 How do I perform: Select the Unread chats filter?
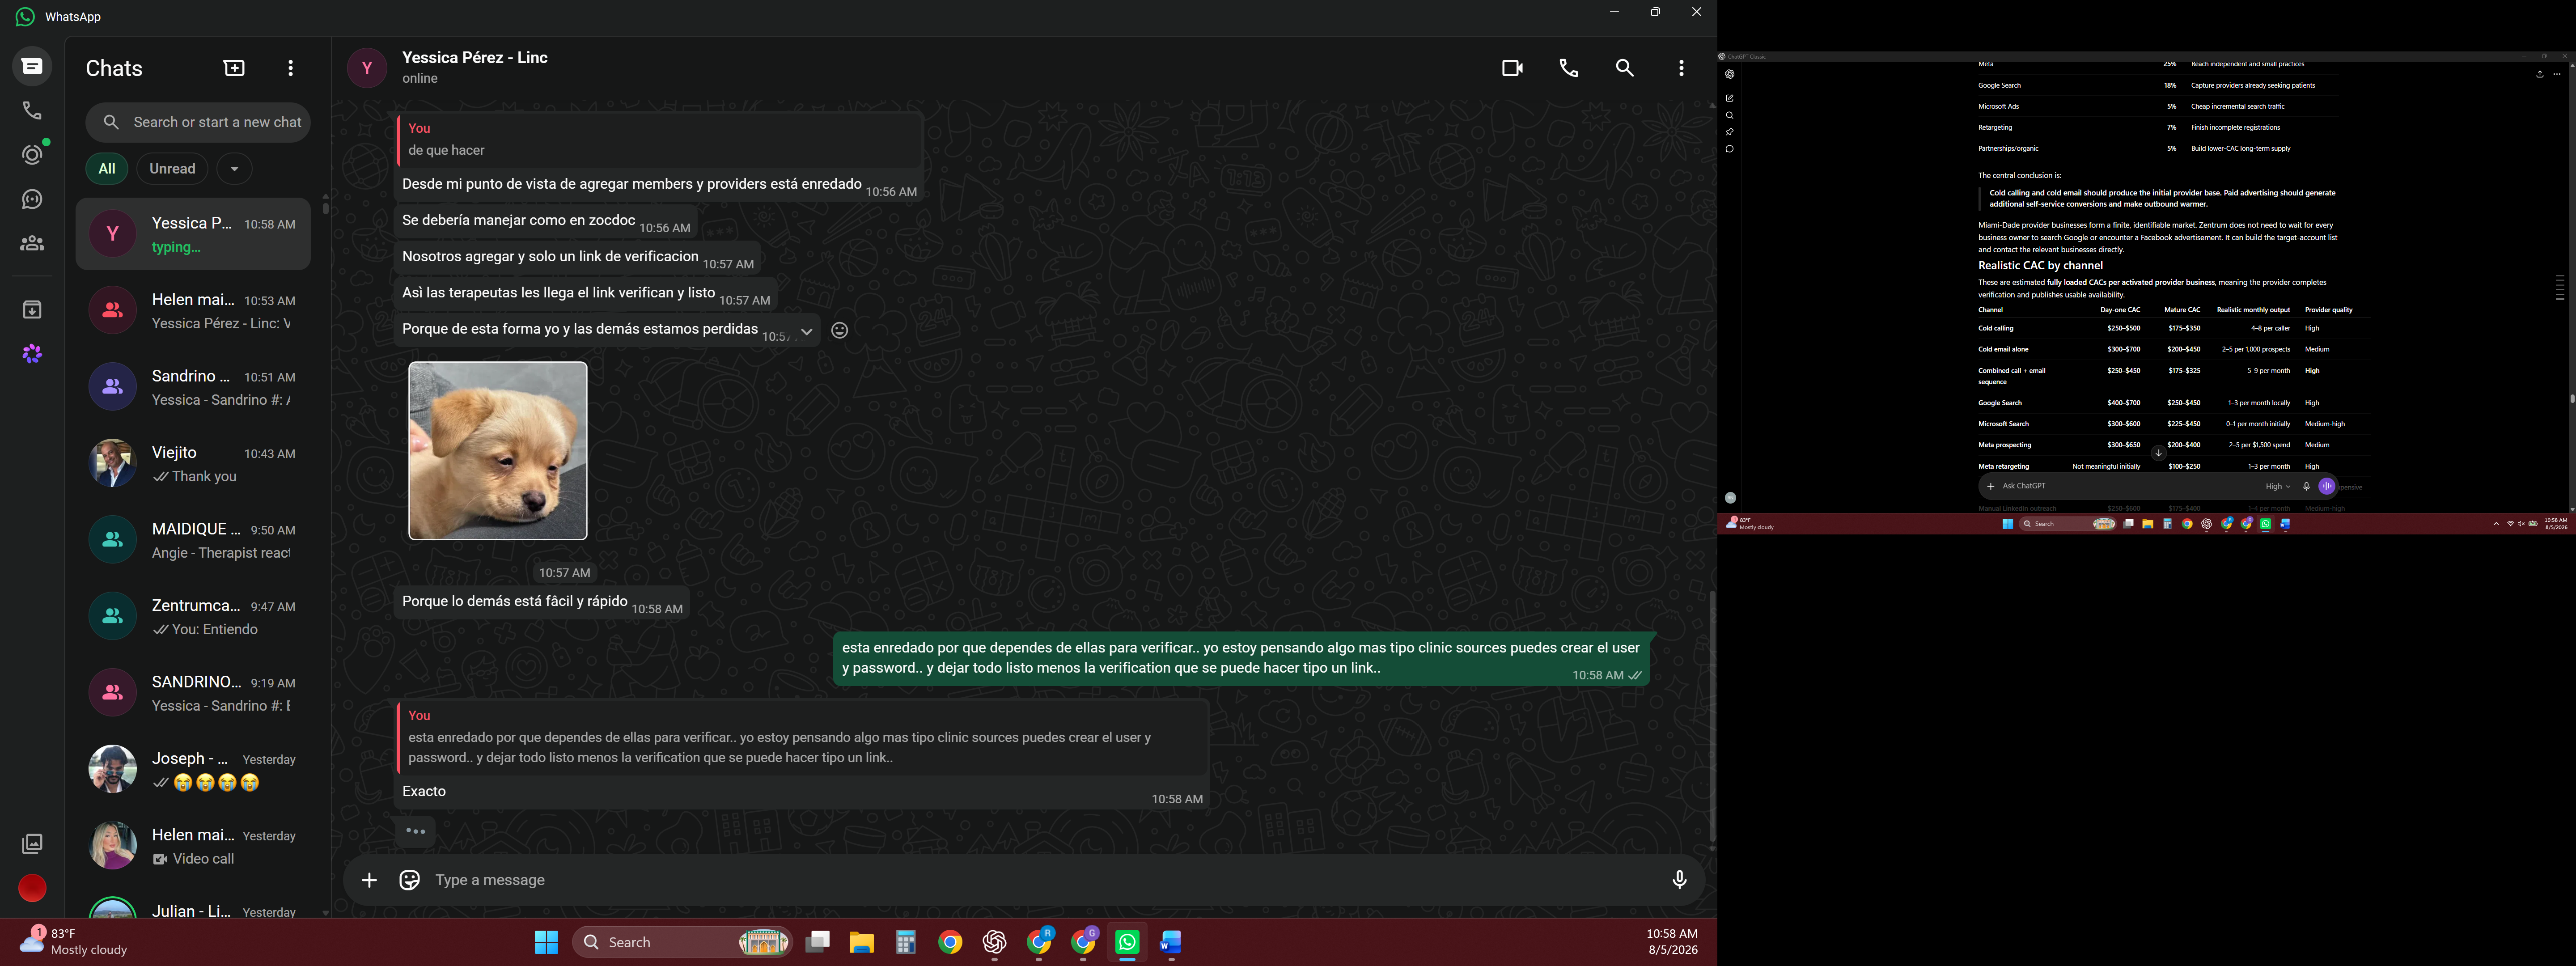click(x=172, y=169)
